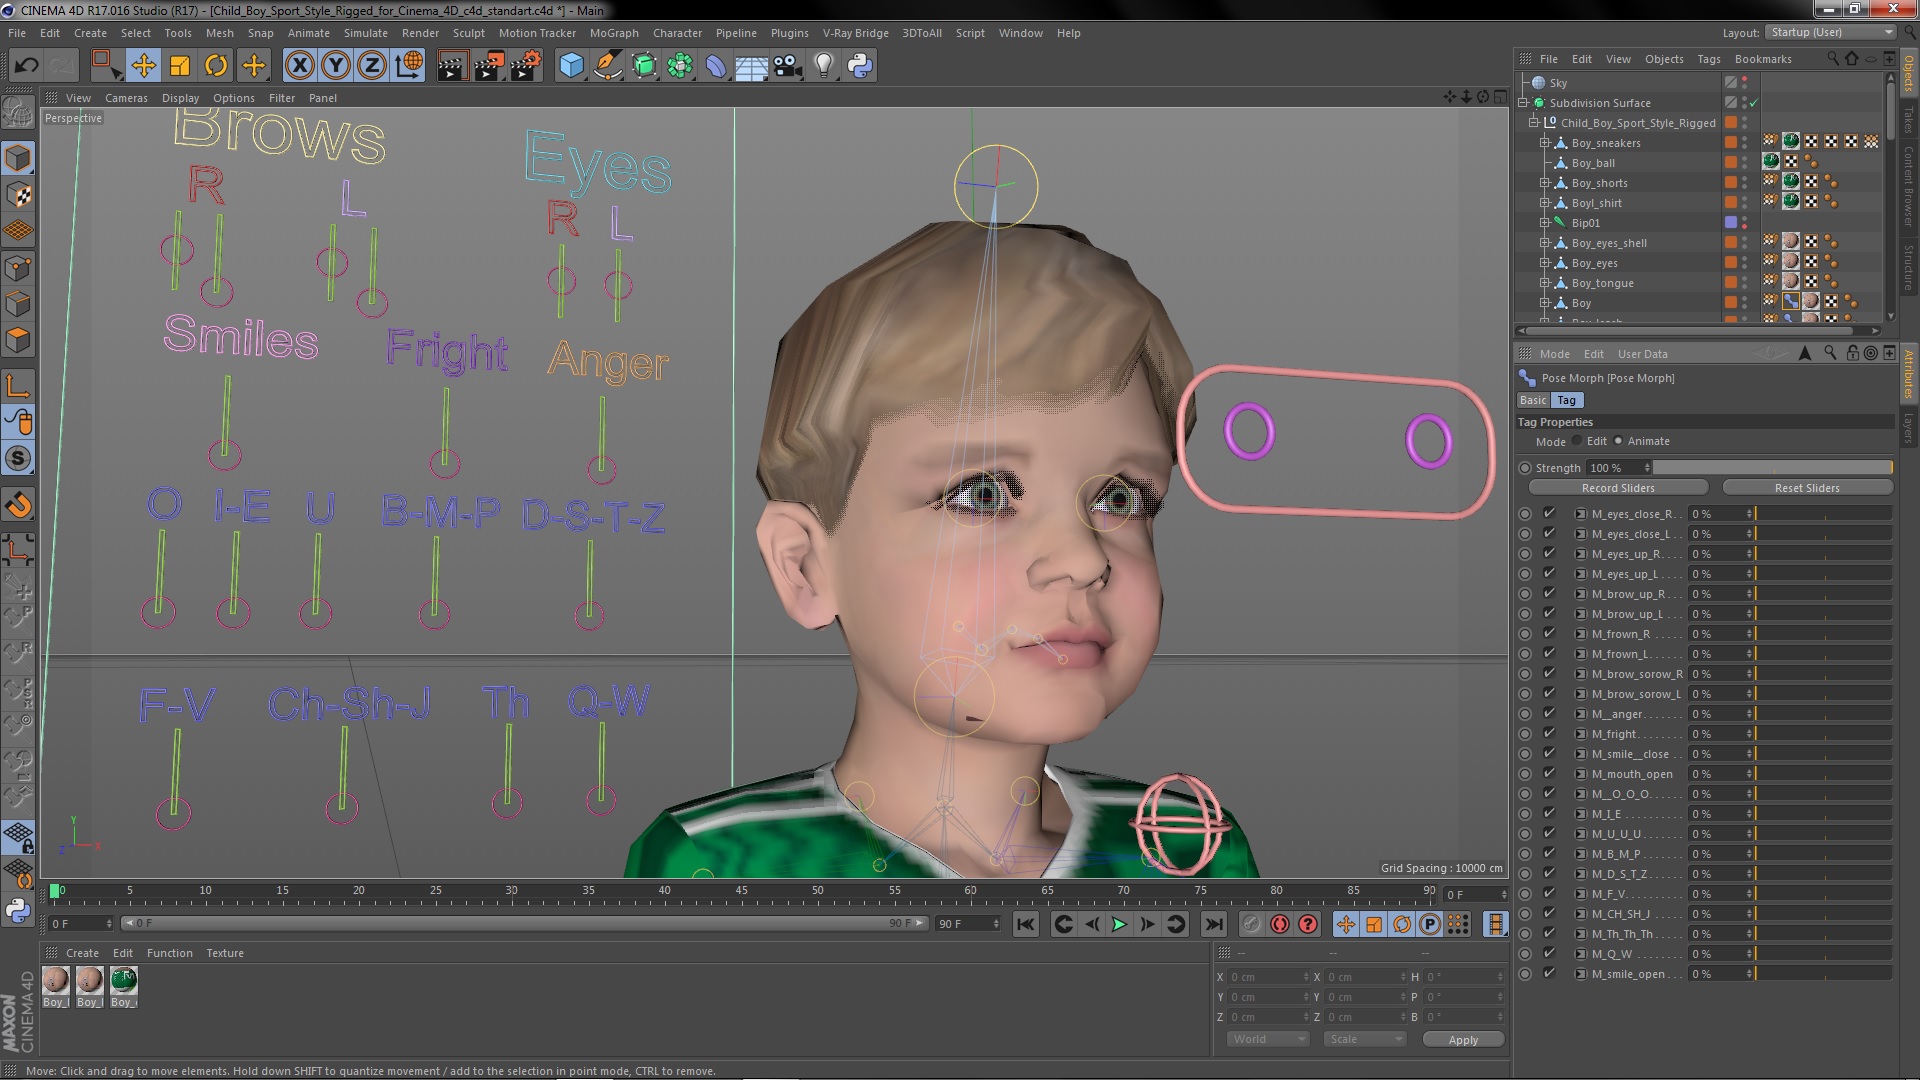Toggle checkbox for M_eyes_close_R morph
This screenshot has height=1080, width=1920.
[1549, 513]
